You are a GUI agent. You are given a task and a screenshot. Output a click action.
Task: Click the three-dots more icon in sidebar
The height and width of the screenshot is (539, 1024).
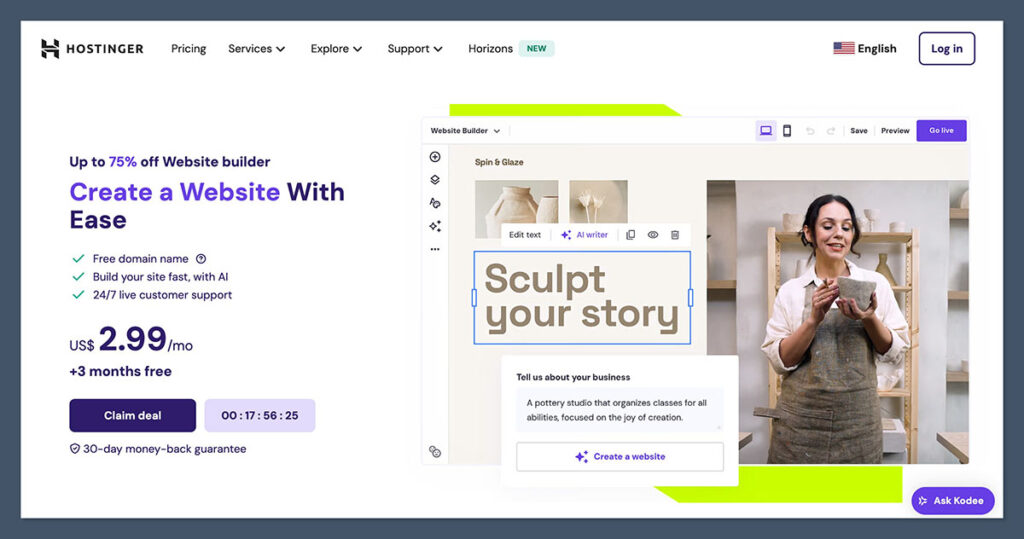(x=435, y=249)
